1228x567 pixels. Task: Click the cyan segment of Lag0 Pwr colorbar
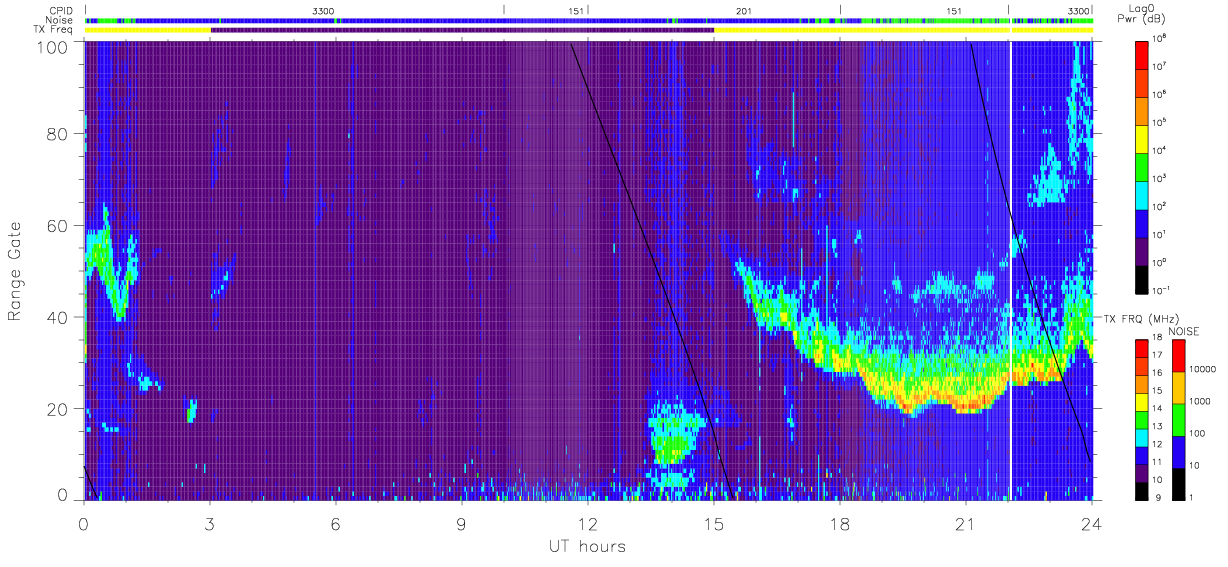tap(1143, 193)
